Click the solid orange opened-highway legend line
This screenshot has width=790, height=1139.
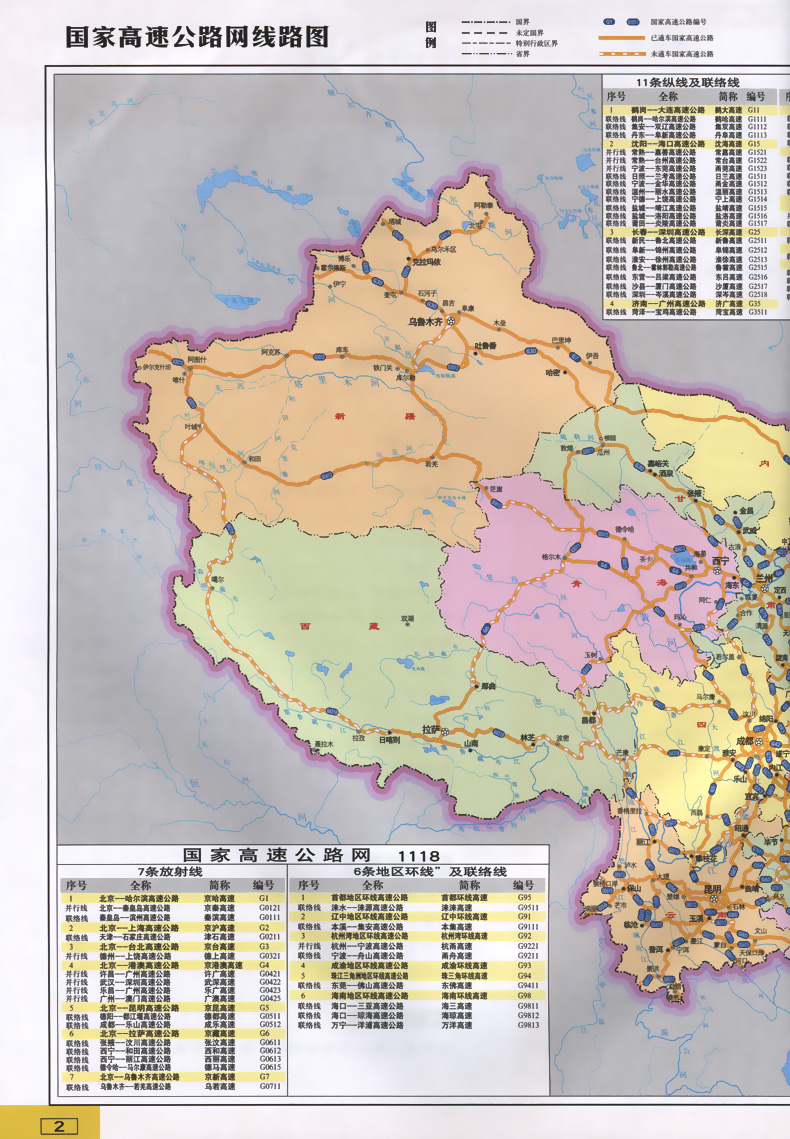pyautogui.click(x=622, y=38)
